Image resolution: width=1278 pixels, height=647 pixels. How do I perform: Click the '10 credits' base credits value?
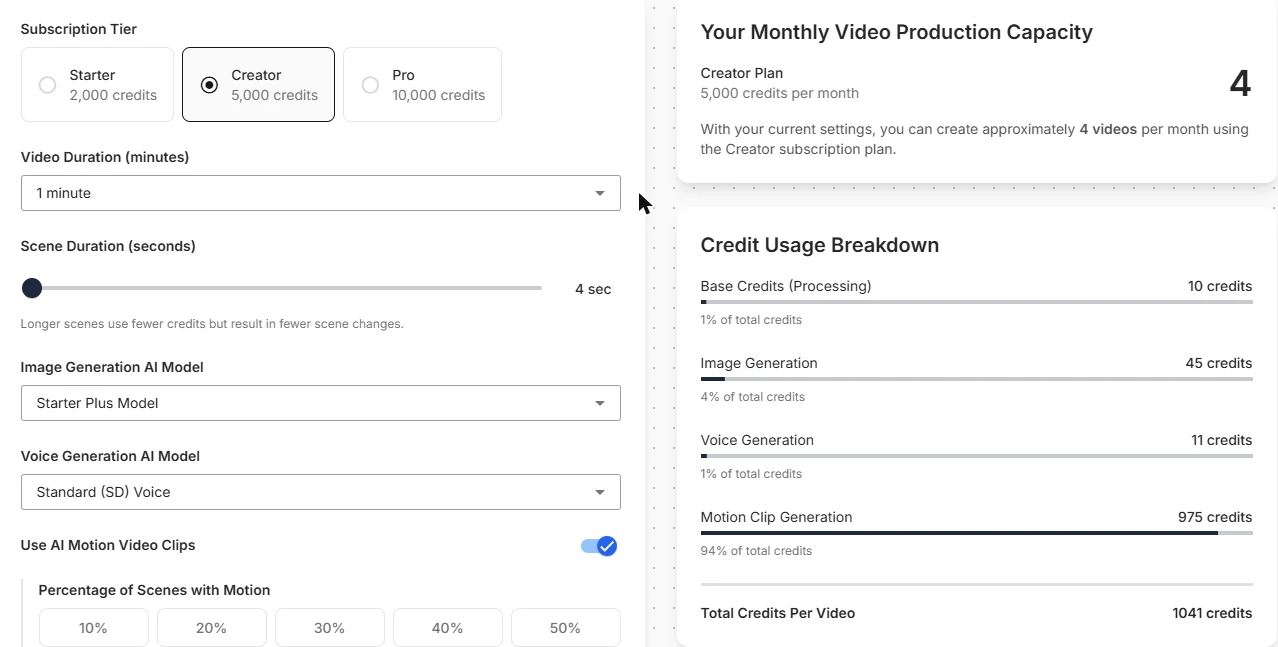[x=1220, y=286]
